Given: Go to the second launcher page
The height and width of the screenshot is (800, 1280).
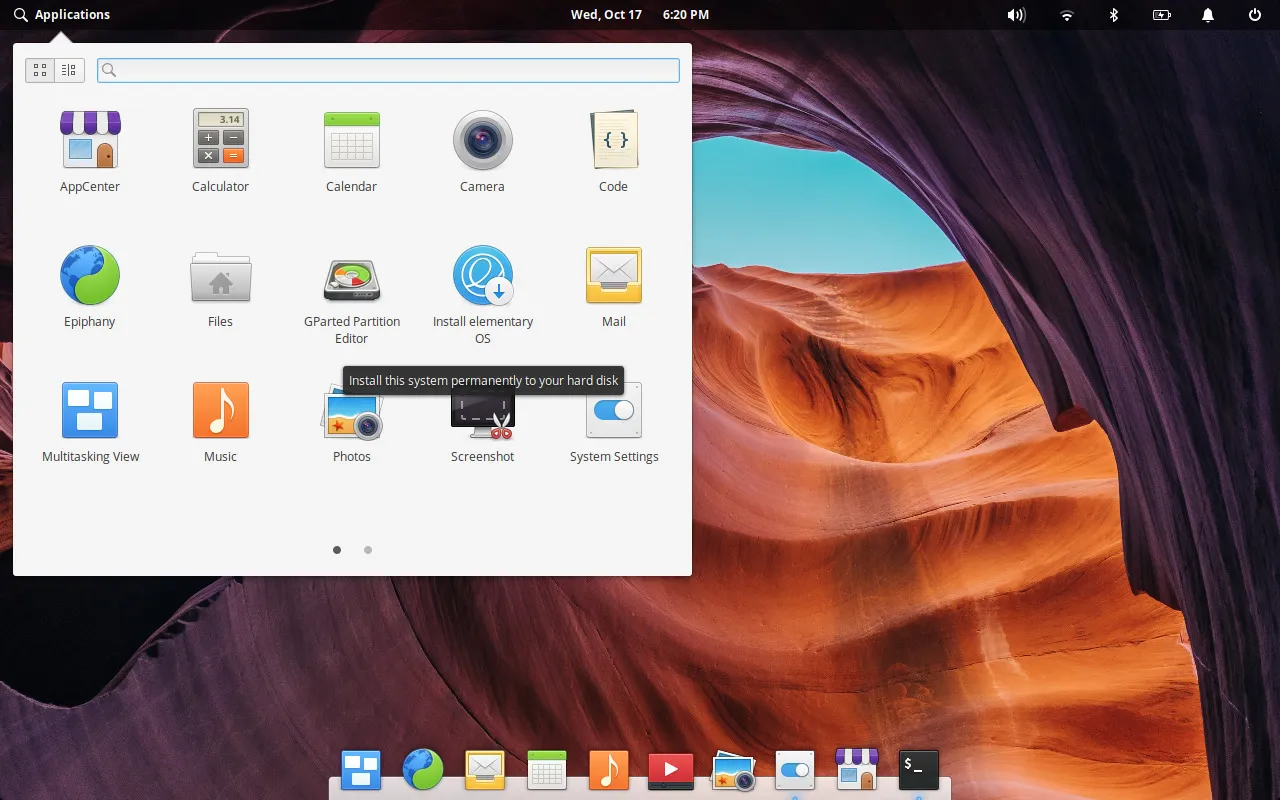Looking at the screenshot, I should (368, 550).
